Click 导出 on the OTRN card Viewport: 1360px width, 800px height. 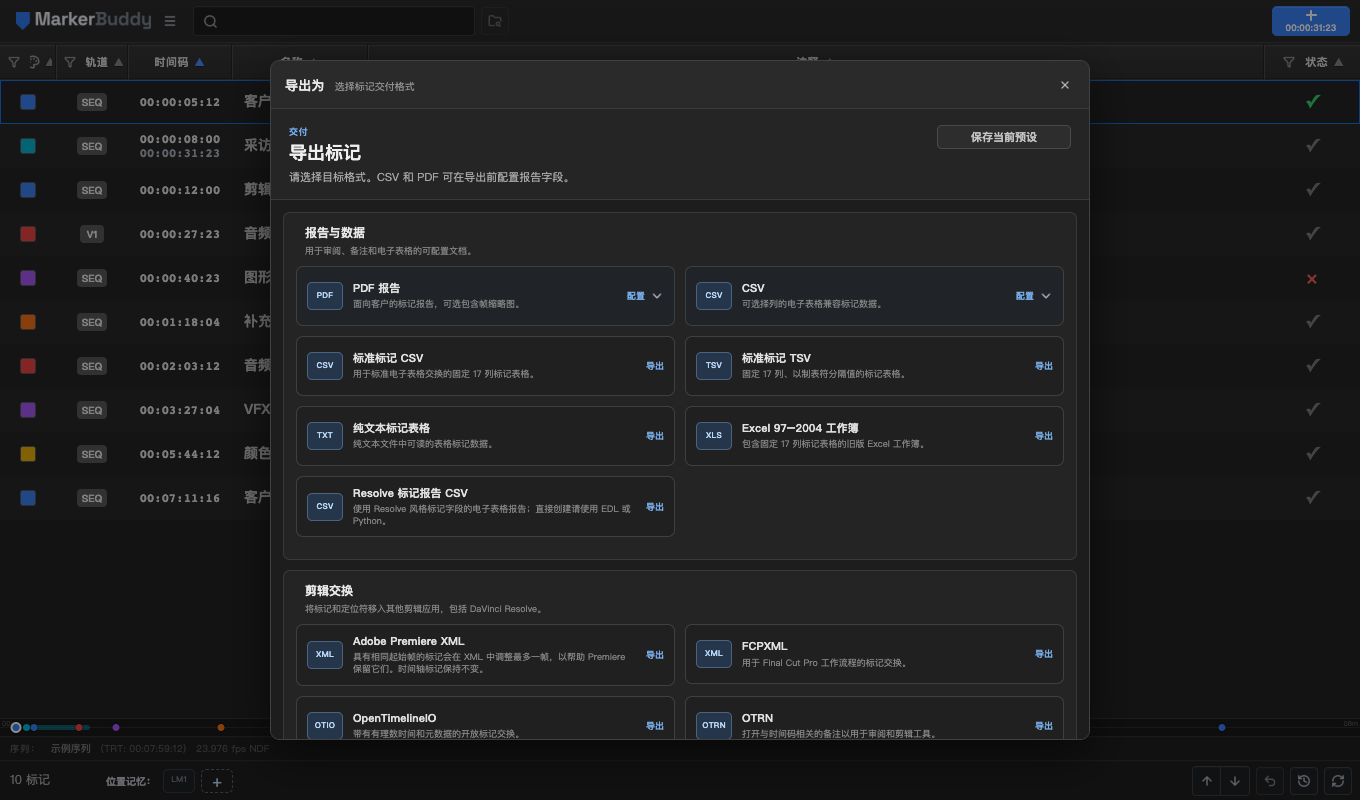tap(1044, 726)
